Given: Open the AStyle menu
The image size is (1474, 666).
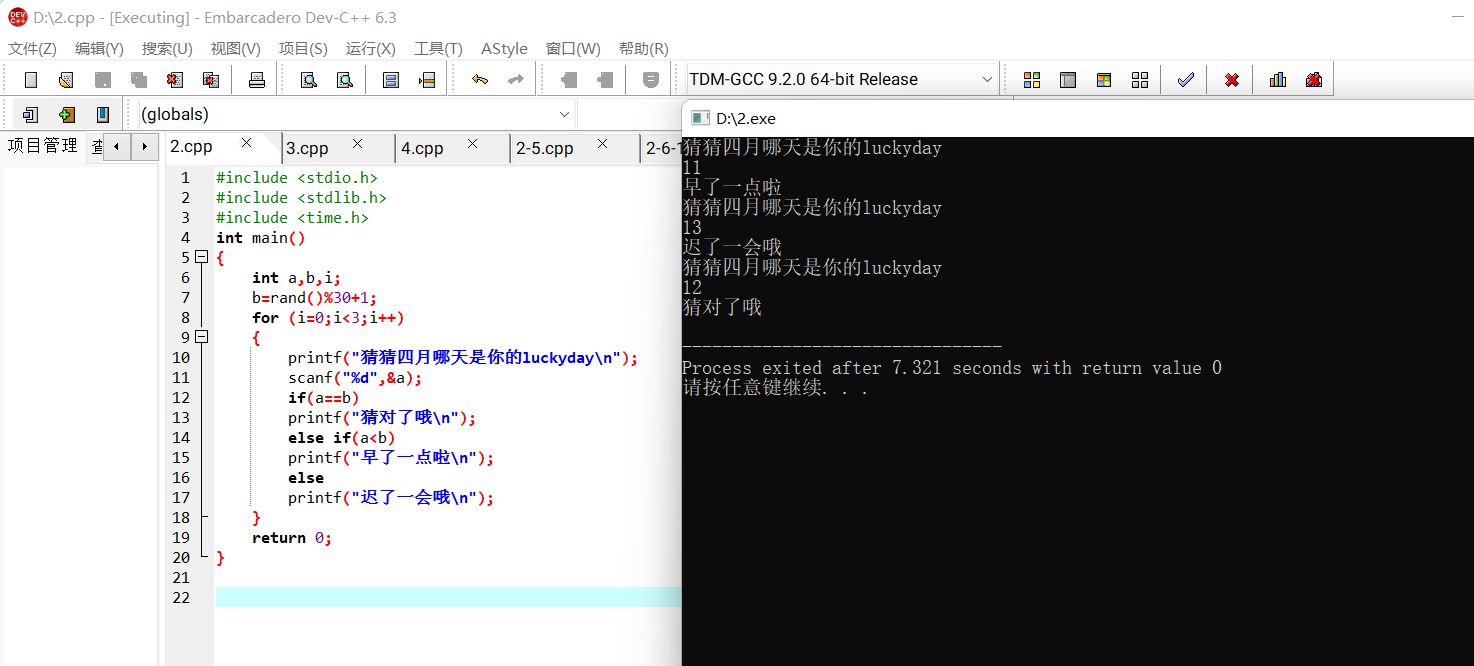Looking at the screenshot, I should click(504, 48).
